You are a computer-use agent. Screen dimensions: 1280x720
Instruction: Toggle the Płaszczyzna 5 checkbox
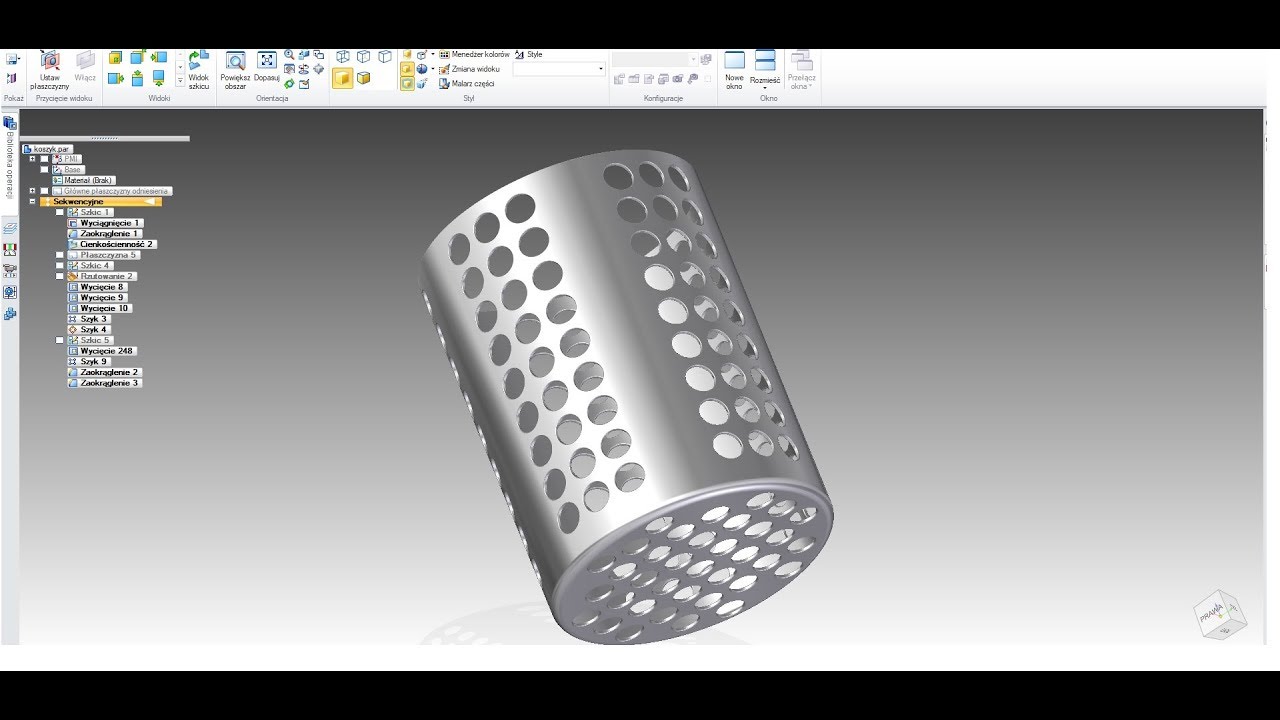tap(60, 255)
